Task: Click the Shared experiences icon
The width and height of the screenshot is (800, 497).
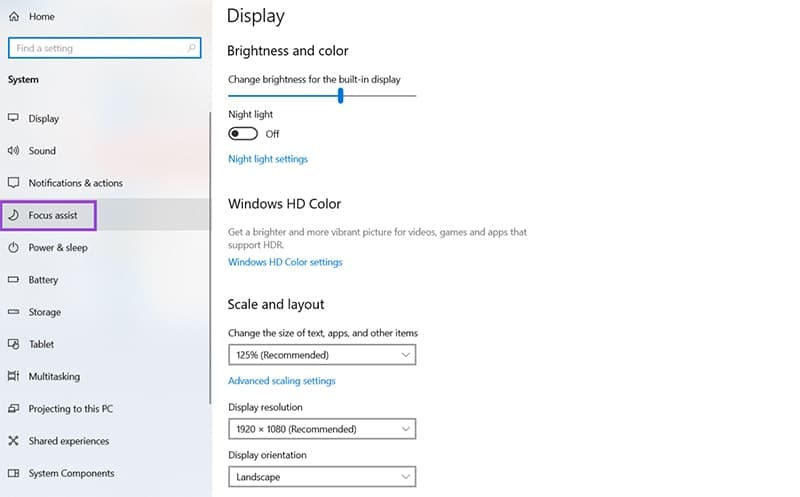Action: [x=14, y=440]
